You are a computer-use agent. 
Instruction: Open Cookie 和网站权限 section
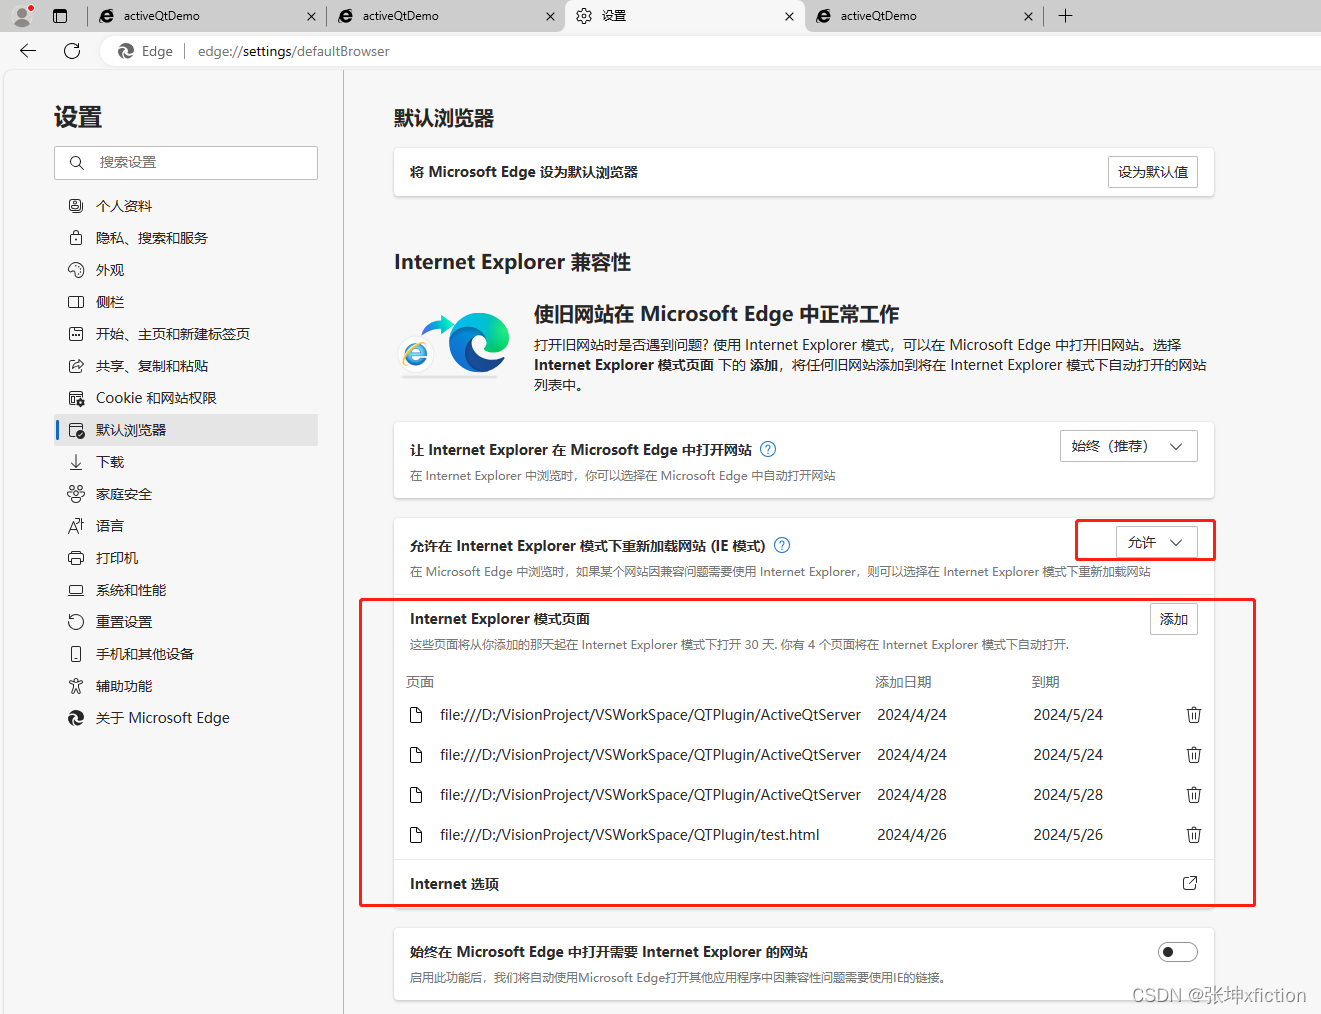click(186, 398)
